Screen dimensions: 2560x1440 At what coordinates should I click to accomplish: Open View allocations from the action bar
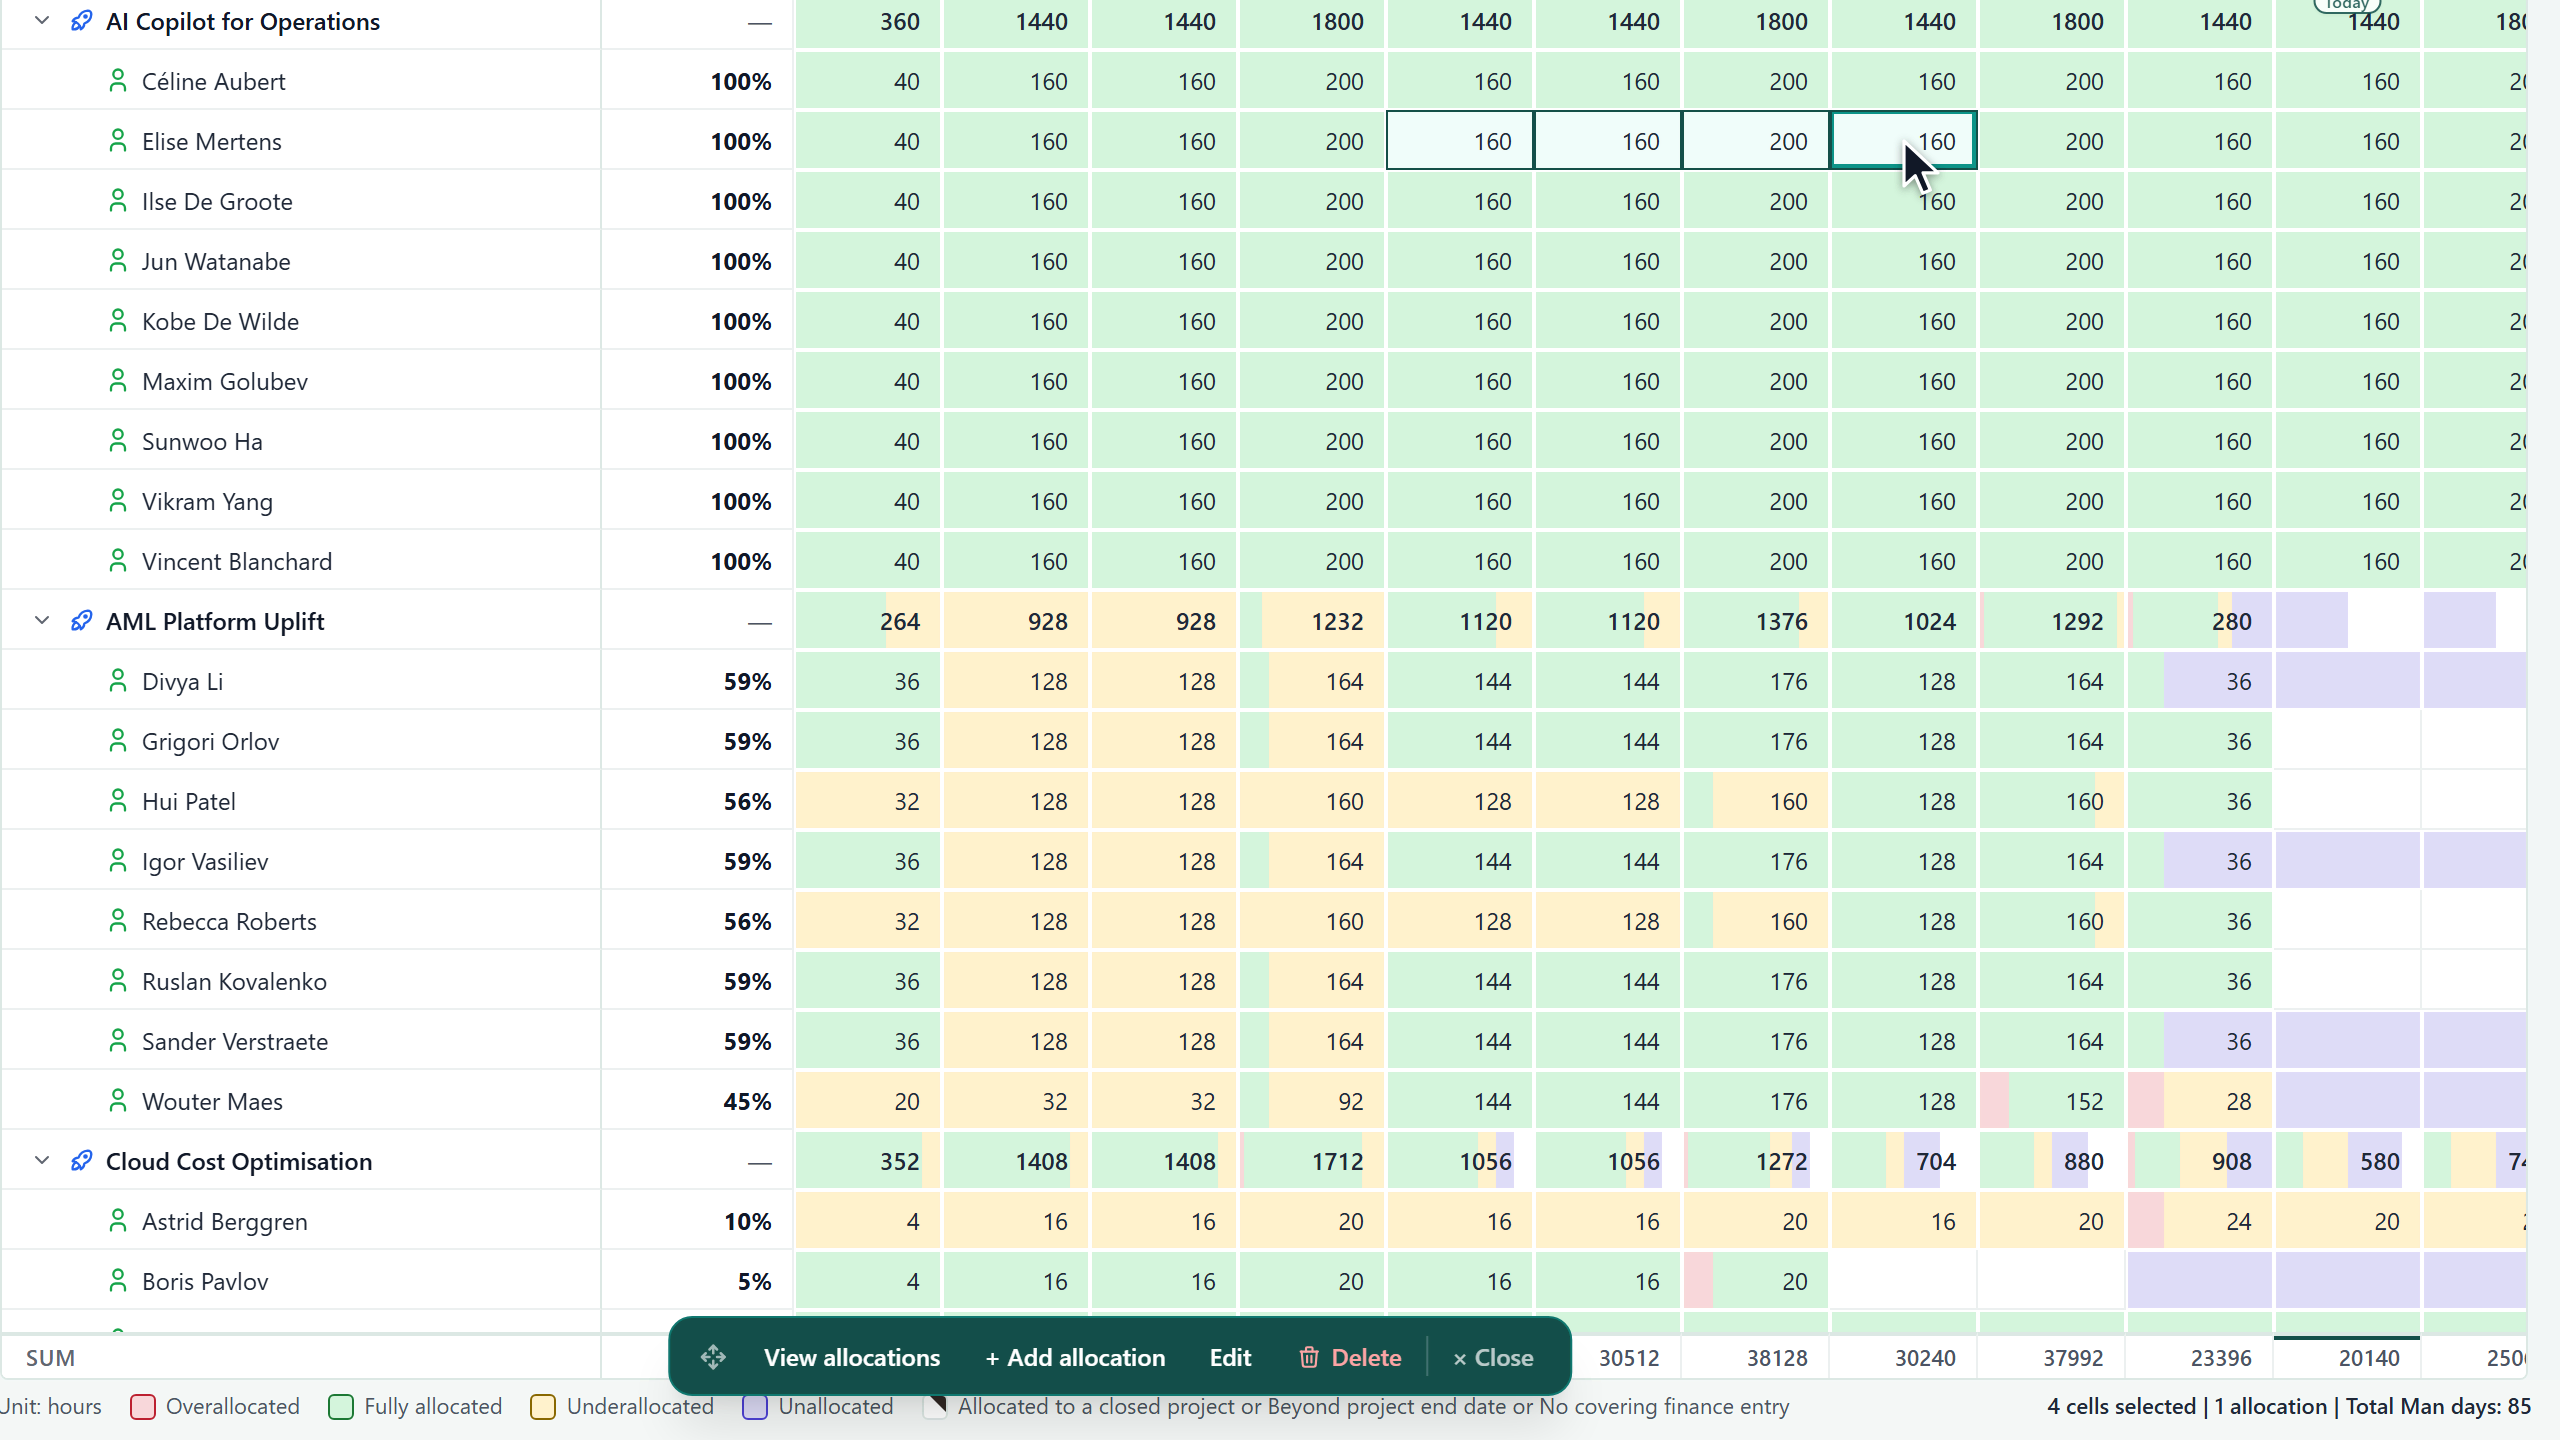tap(852, 1357)
